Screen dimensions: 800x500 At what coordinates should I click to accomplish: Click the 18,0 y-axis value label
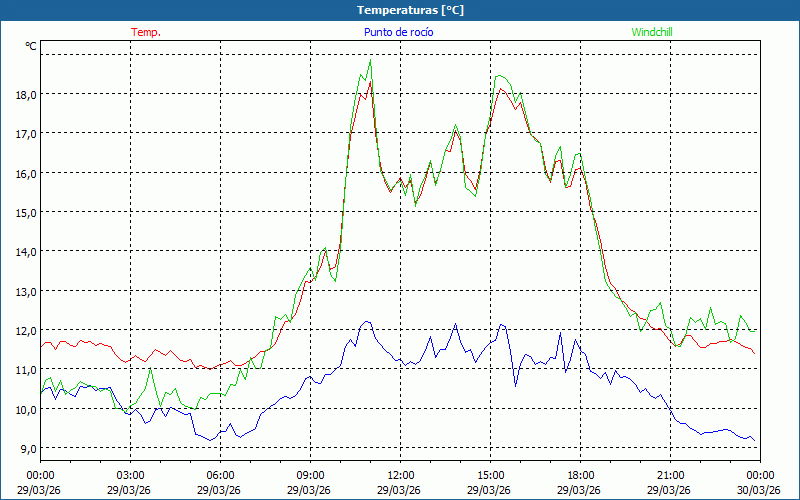coord(25,94)
